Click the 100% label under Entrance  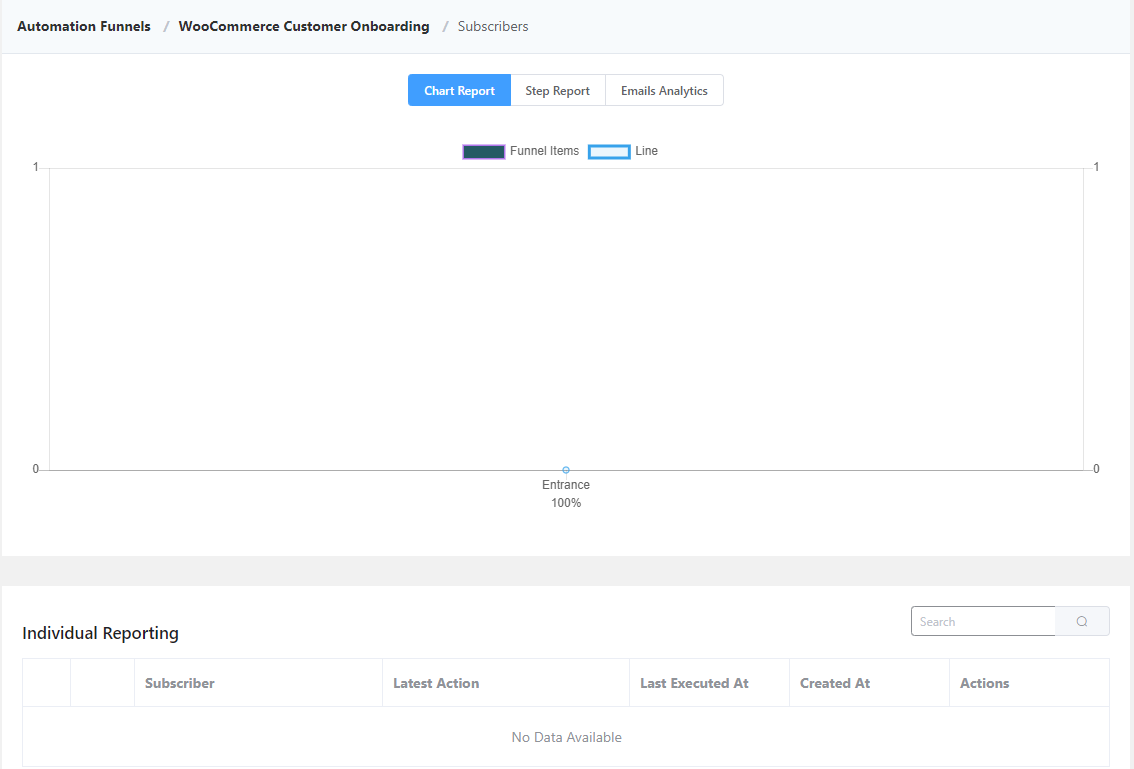click(566, 503)
